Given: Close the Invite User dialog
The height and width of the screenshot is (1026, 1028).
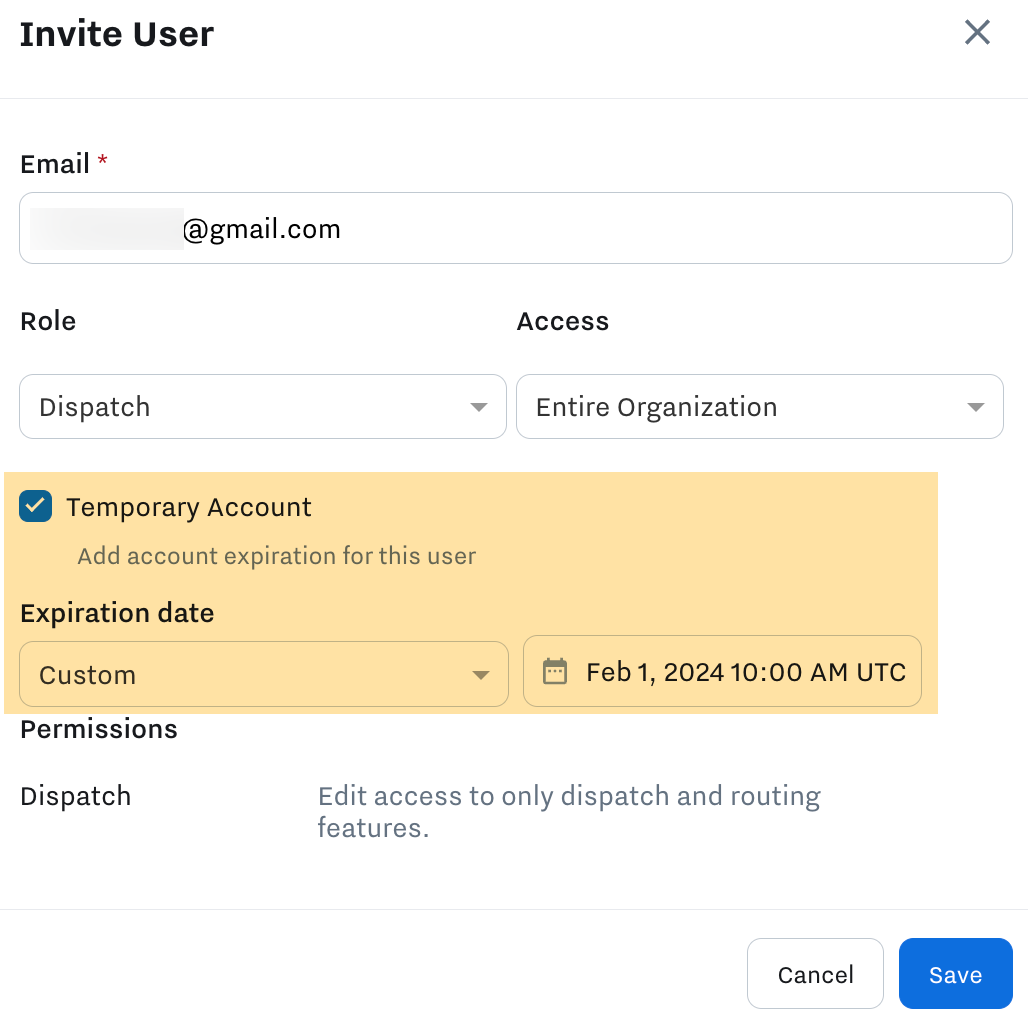Looking at the screenshot, I should 976,33.
